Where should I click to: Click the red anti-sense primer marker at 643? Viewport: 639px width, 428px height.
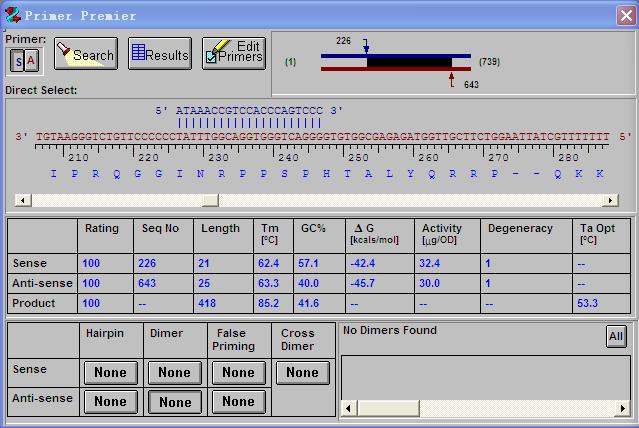(451, 80)
